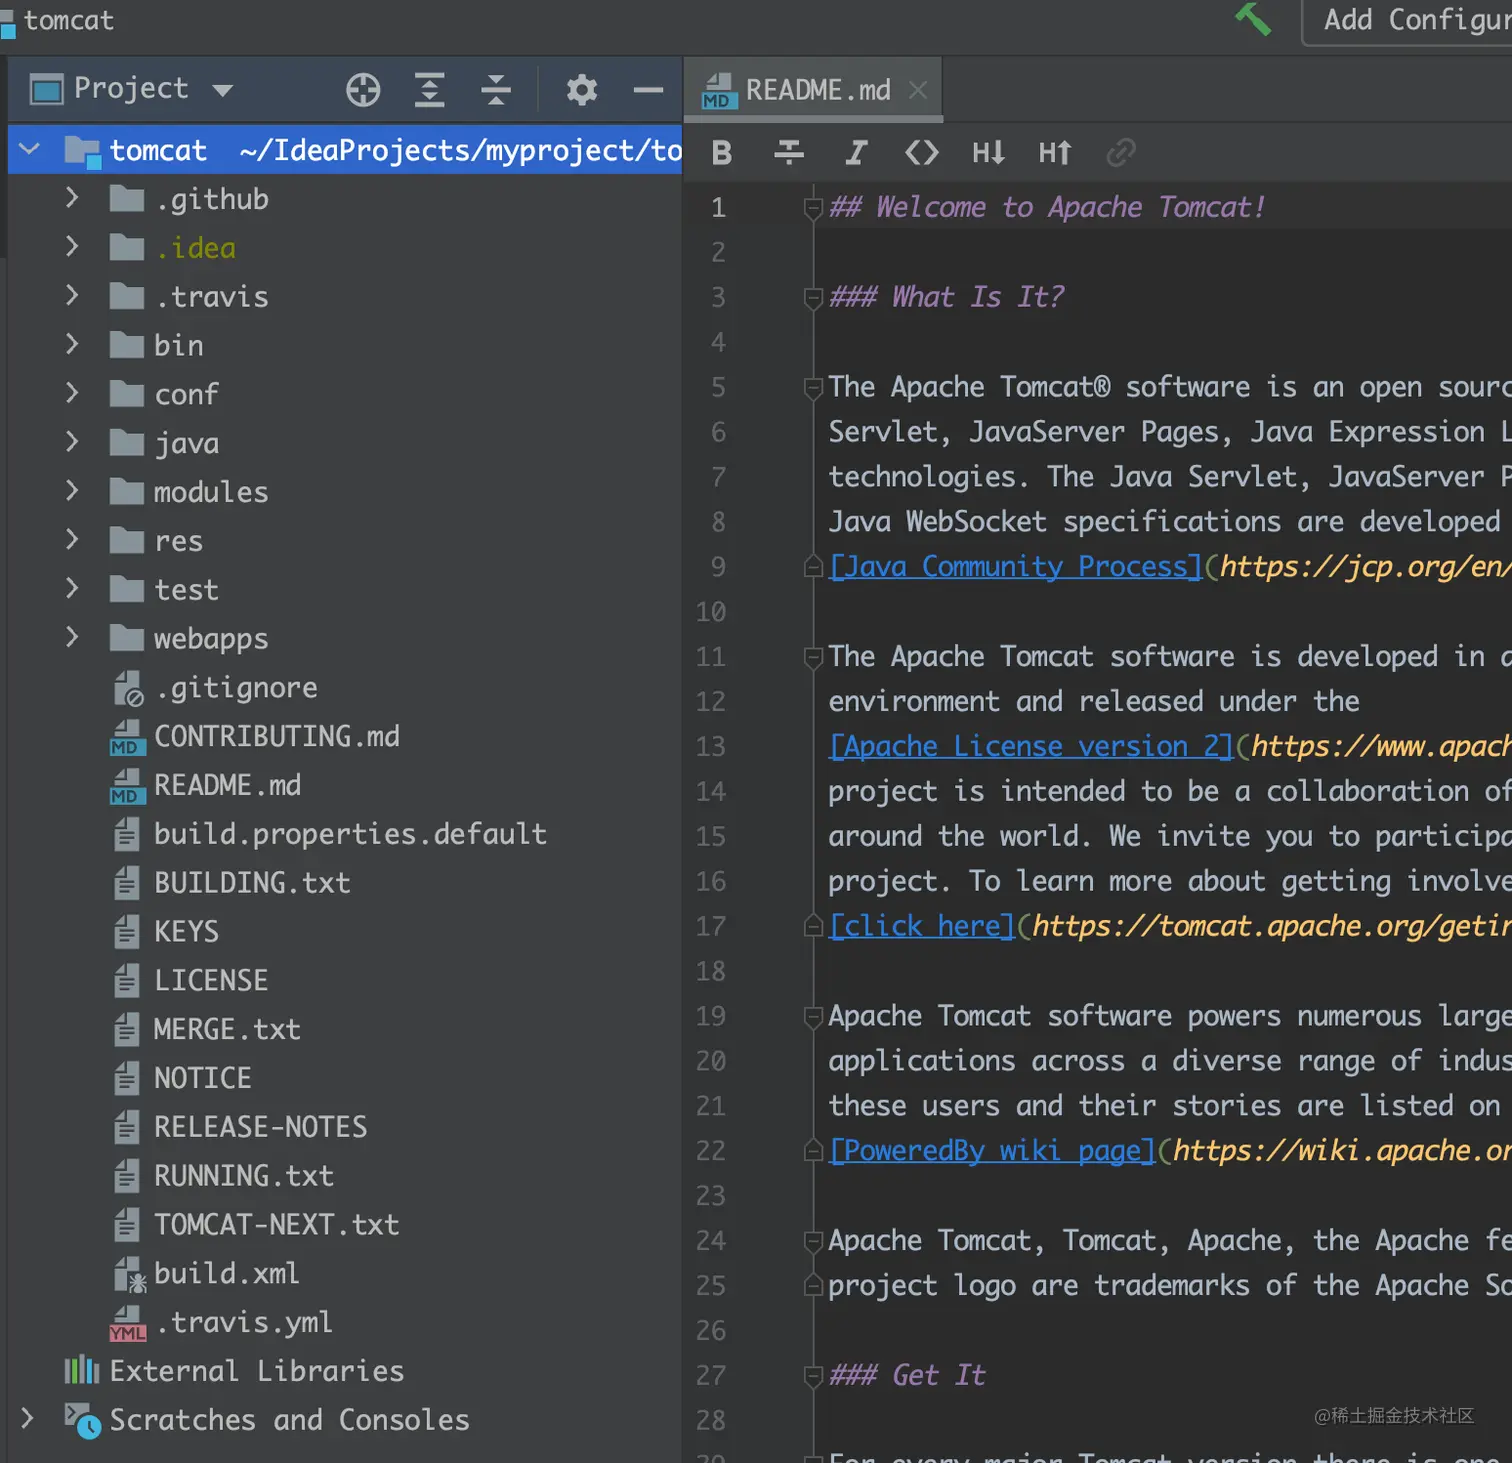Expand all items in Project panel
Screen dimensions: 1512x1463
(x=429, y=90)
